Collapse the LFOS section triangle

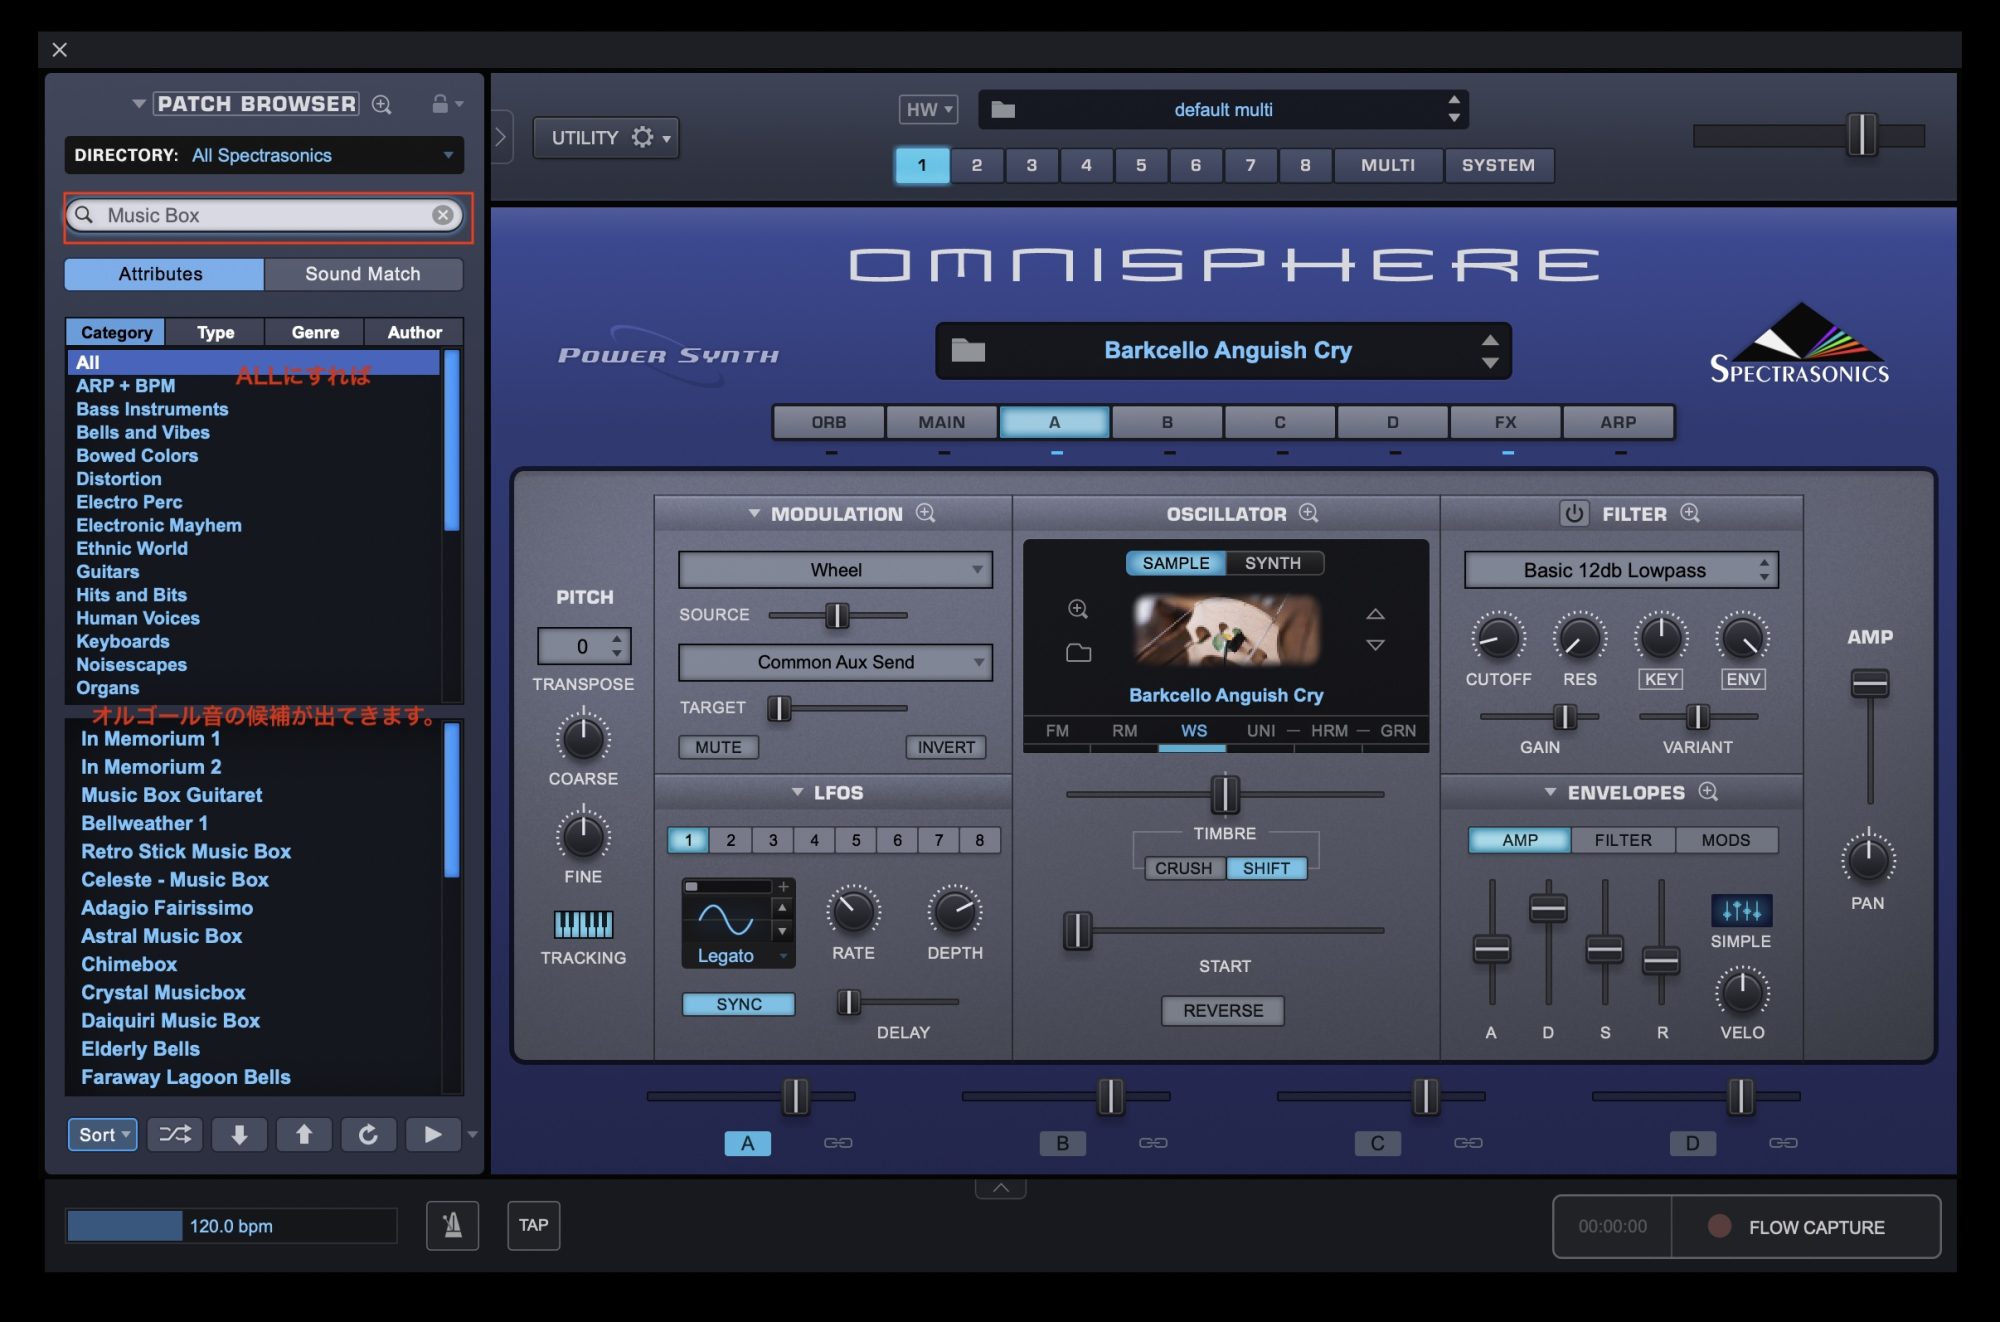click(x=797, y=792)
